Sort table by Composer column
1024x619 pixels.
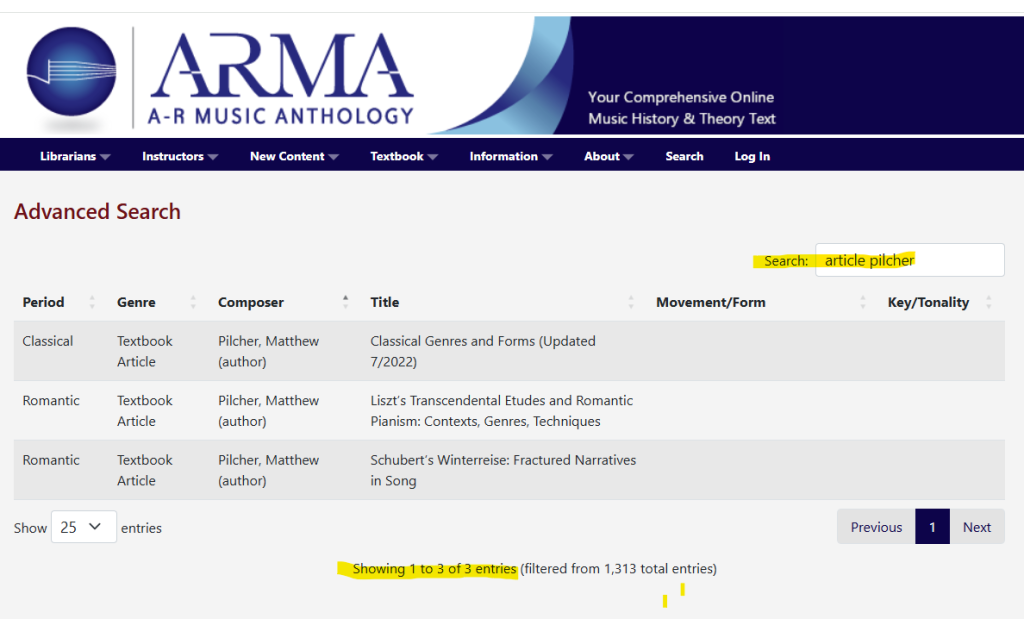[x=282, y=302]
